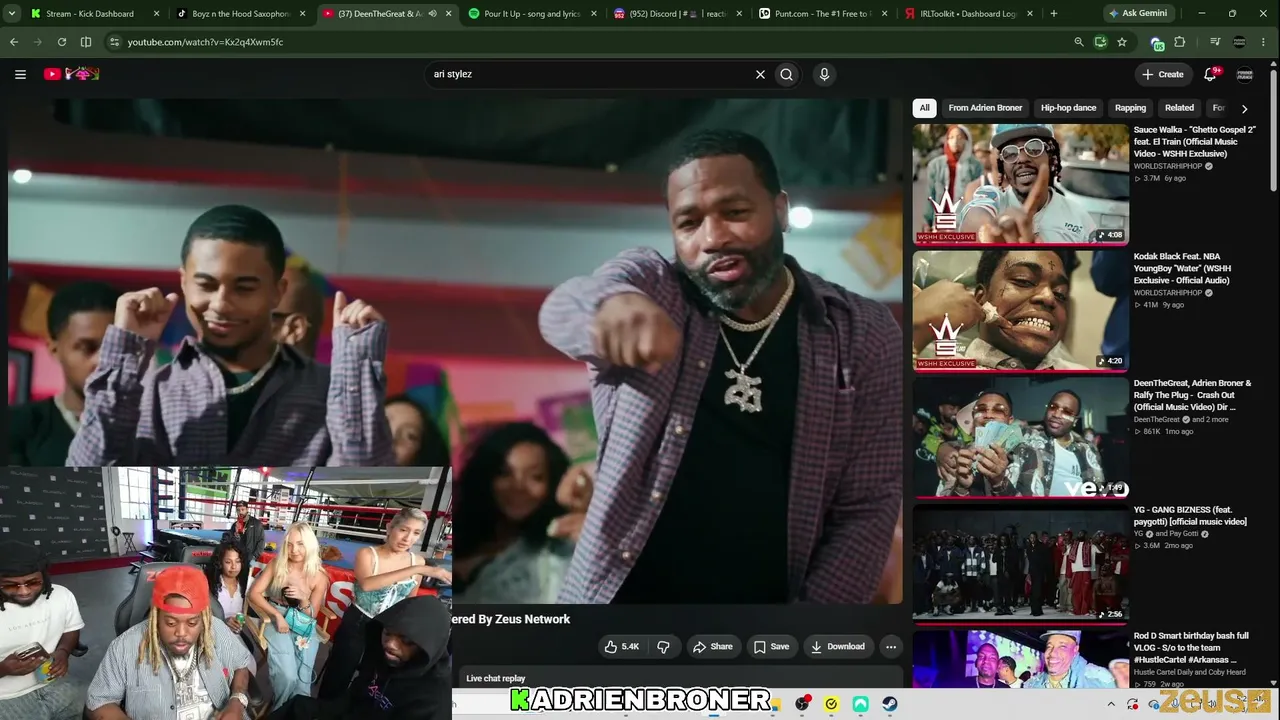The image size is (1280, 720).
Task: Click the Sauce Walka Ghetto Gospel 2 title
Action: (x=1194, y=142)
